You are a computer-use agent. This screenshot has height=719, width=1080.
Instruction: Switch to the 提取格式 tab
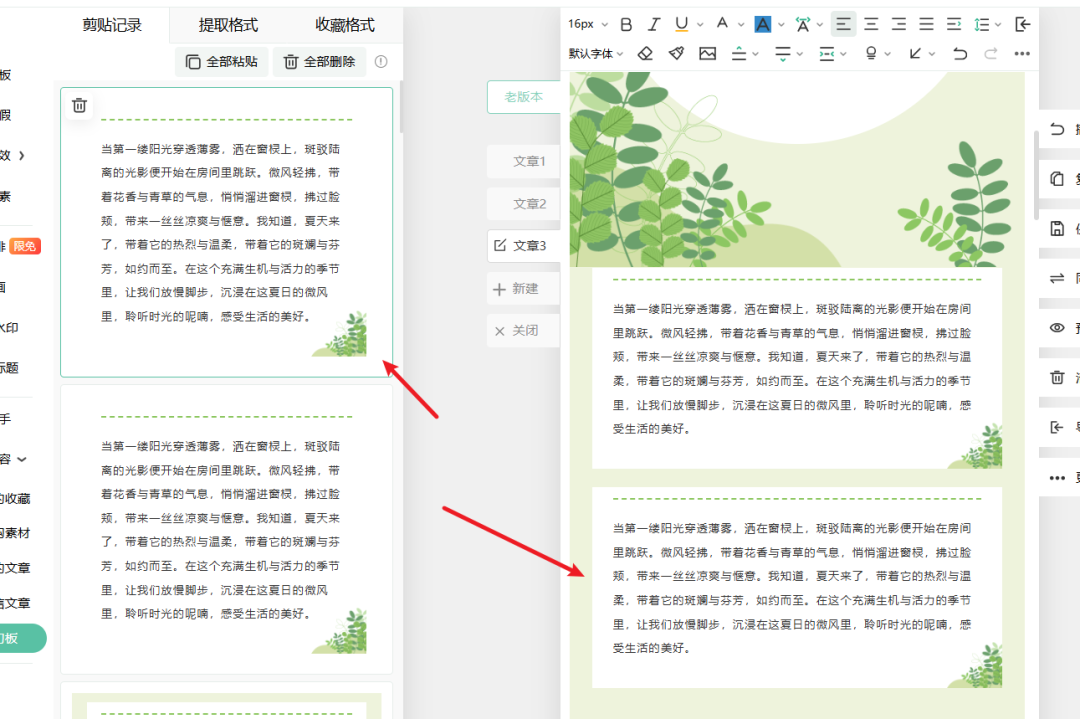(228, 25)
